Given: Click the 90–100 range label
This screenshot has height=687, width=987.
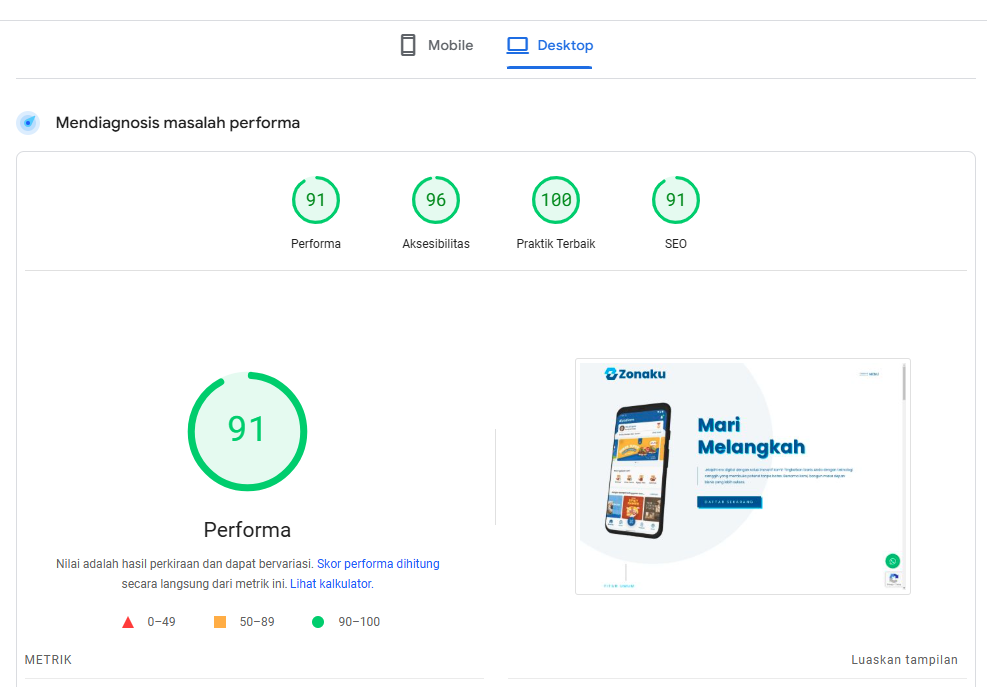Looking at the screenshot, I should click(x=359, y=622).
